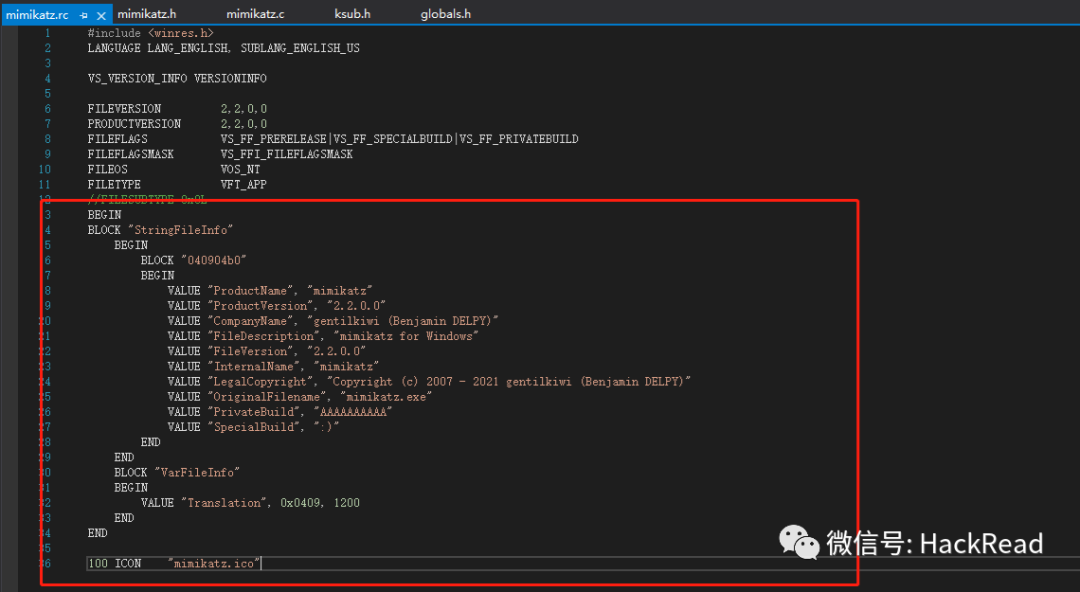Click the quoted "ProductVersion" key string
Image resolution: width=1080 pixels, height=592 pixels.
point(260,306)
